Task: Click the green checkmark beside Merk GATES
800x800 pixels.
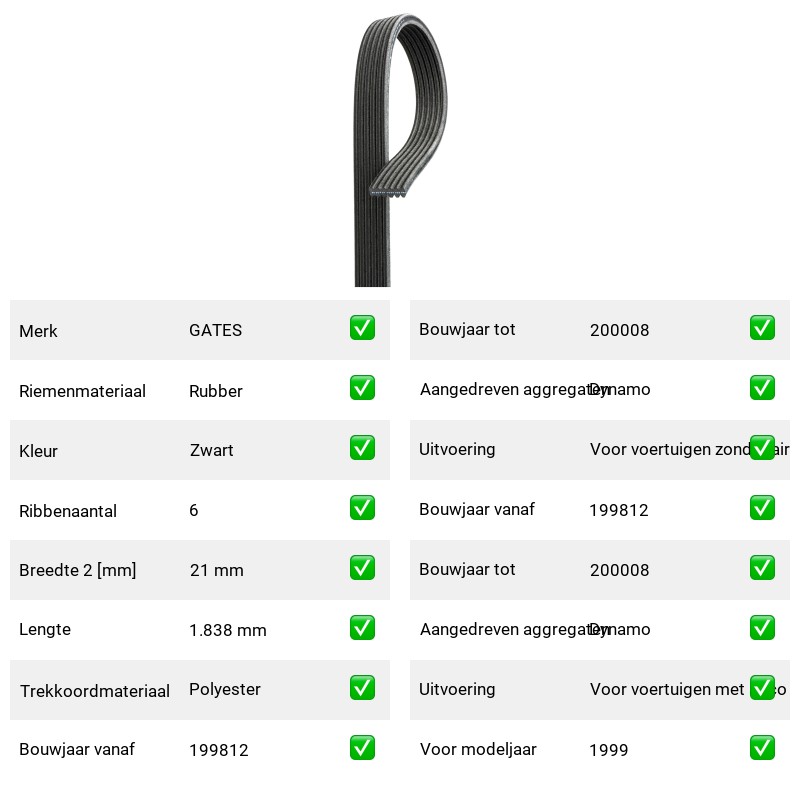Action: pos(362,328)
